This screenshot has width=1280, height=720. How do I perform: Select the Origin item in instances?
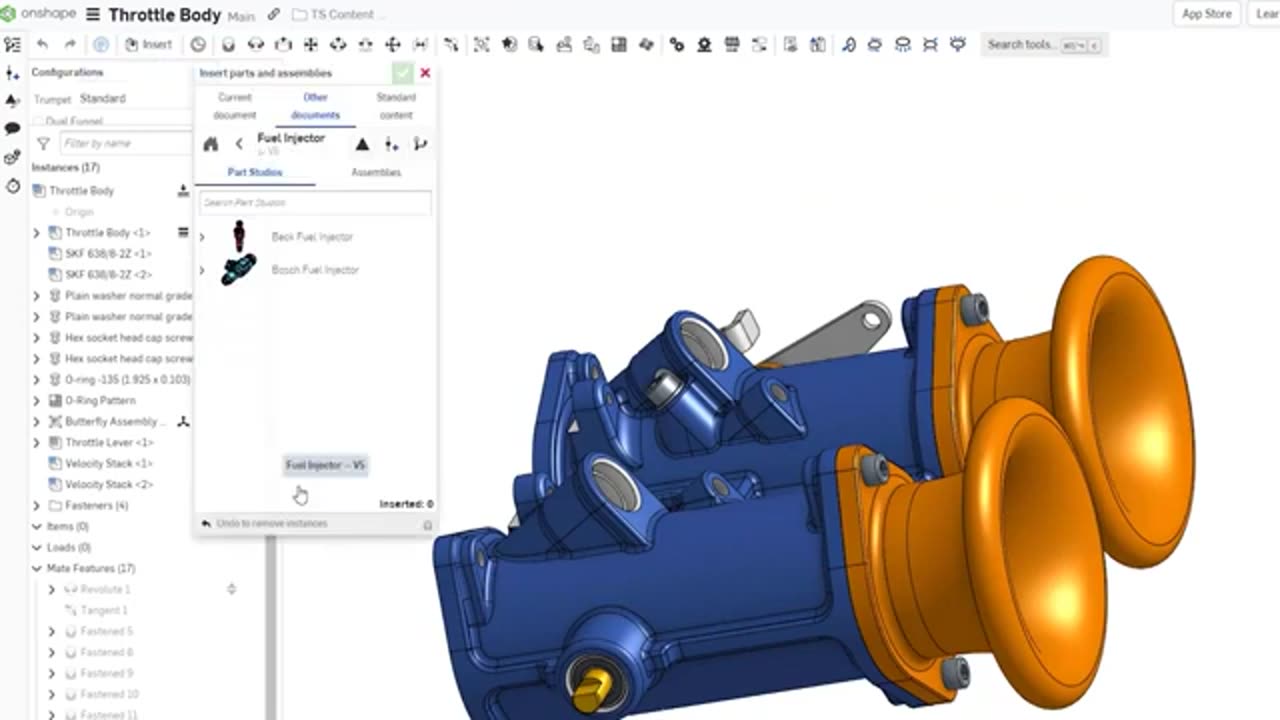(79, 212)
